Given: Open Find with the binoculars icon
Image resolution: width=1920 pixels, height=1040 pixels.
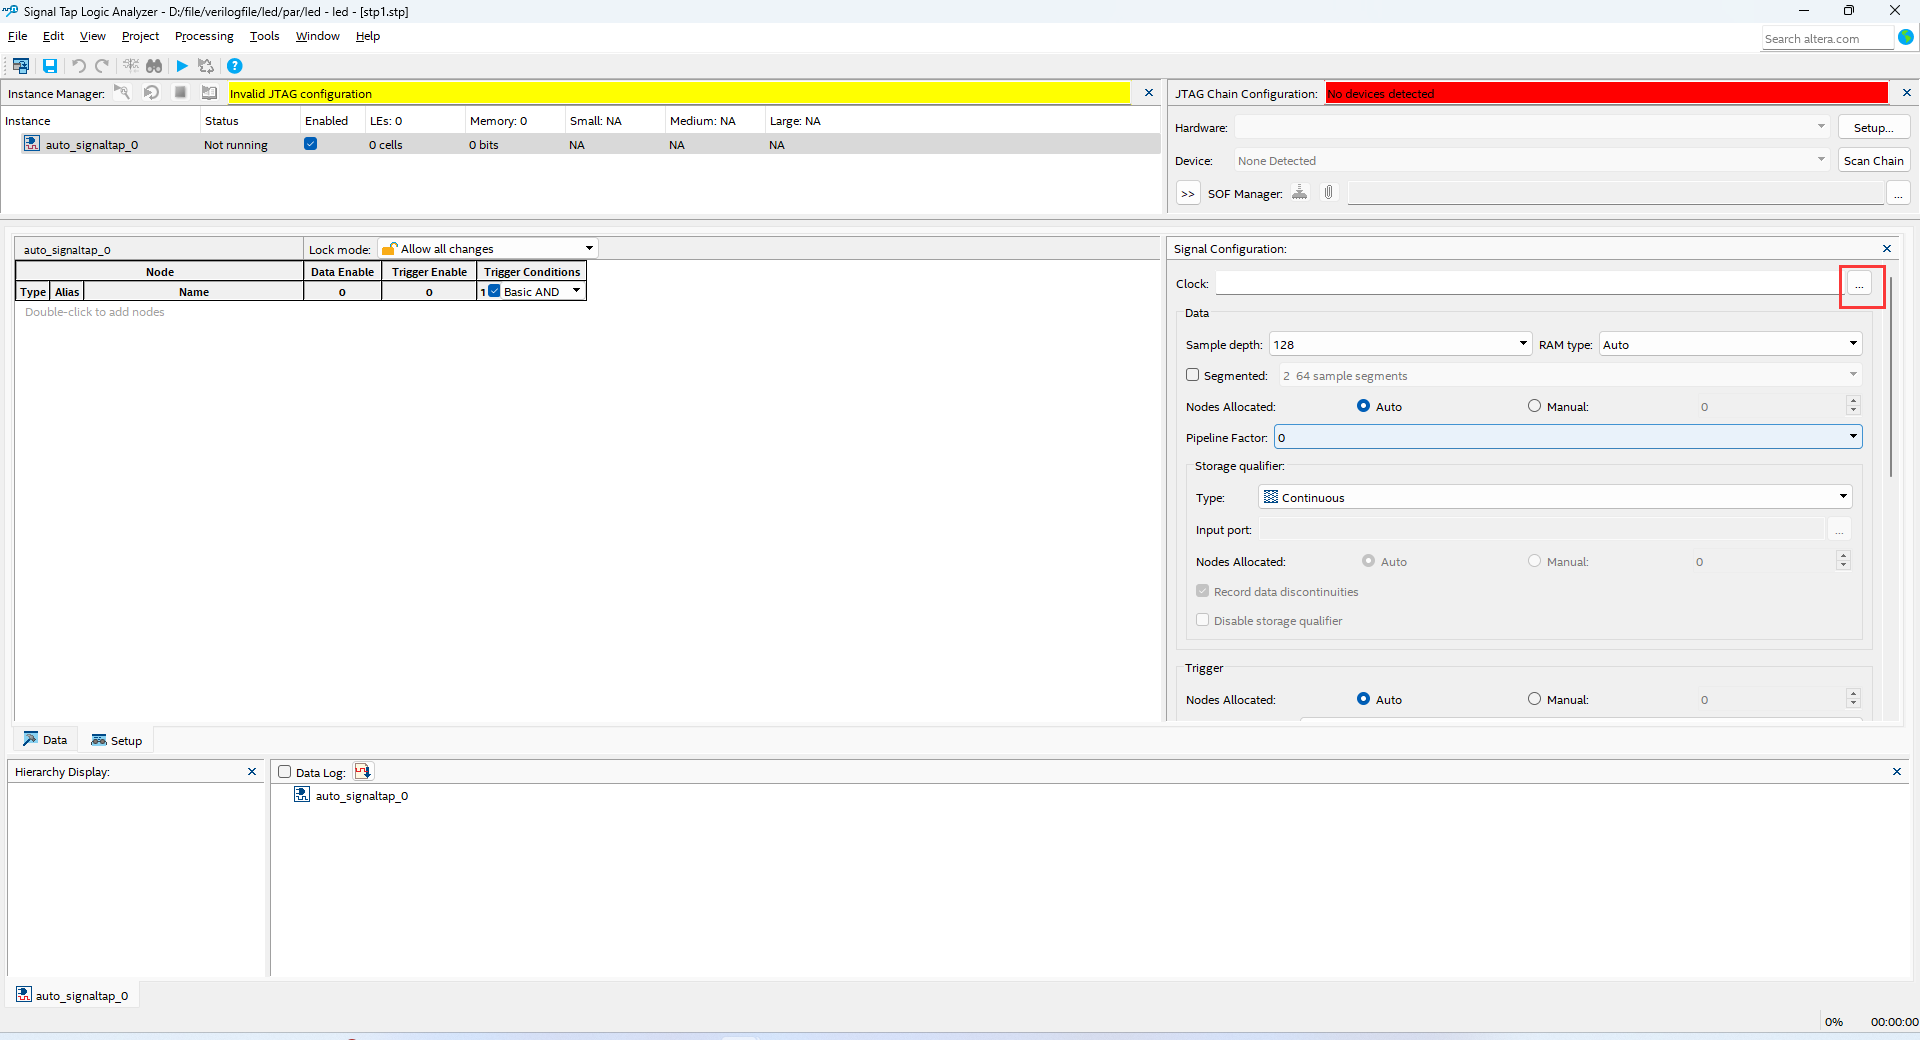Looking at the screenshot, I should click(x=154, y=66).
